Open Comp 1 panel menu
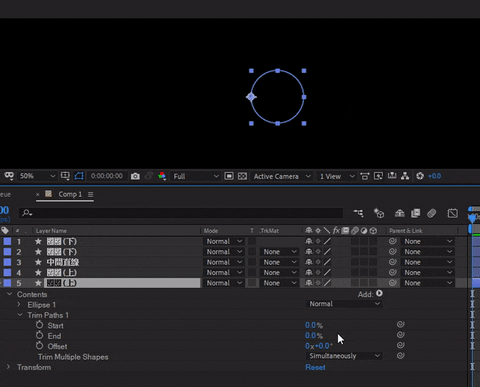 (x=91, y=194)
